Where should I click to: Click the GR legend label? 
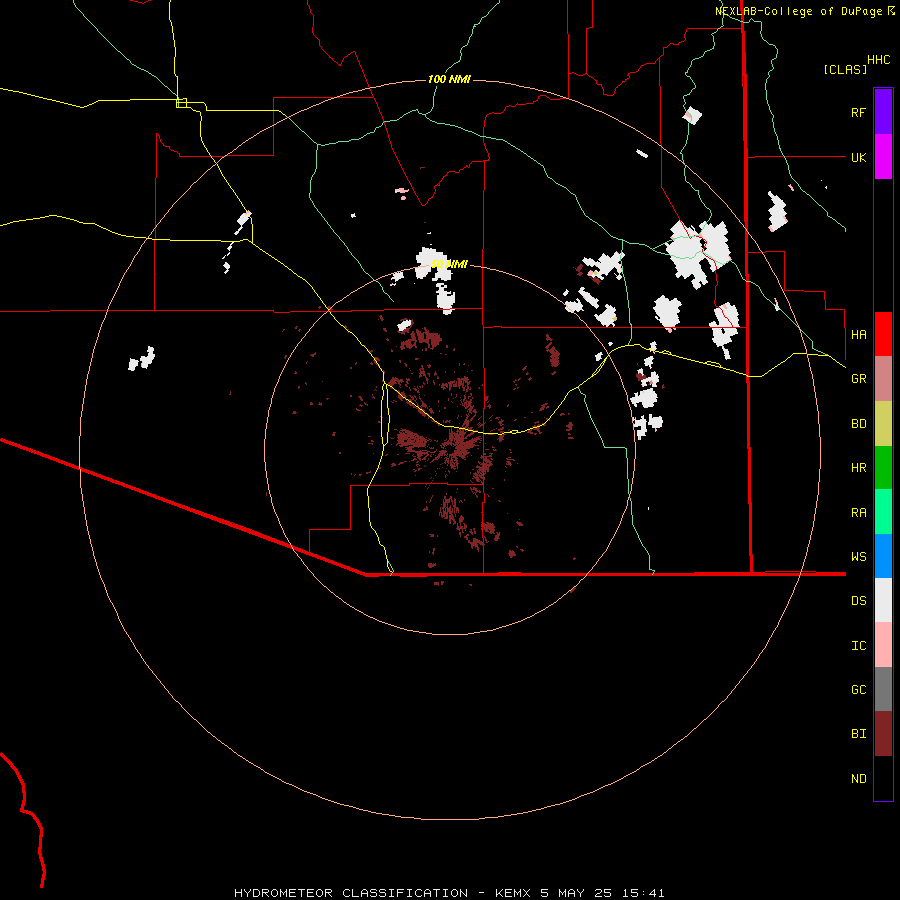point(858,379)
